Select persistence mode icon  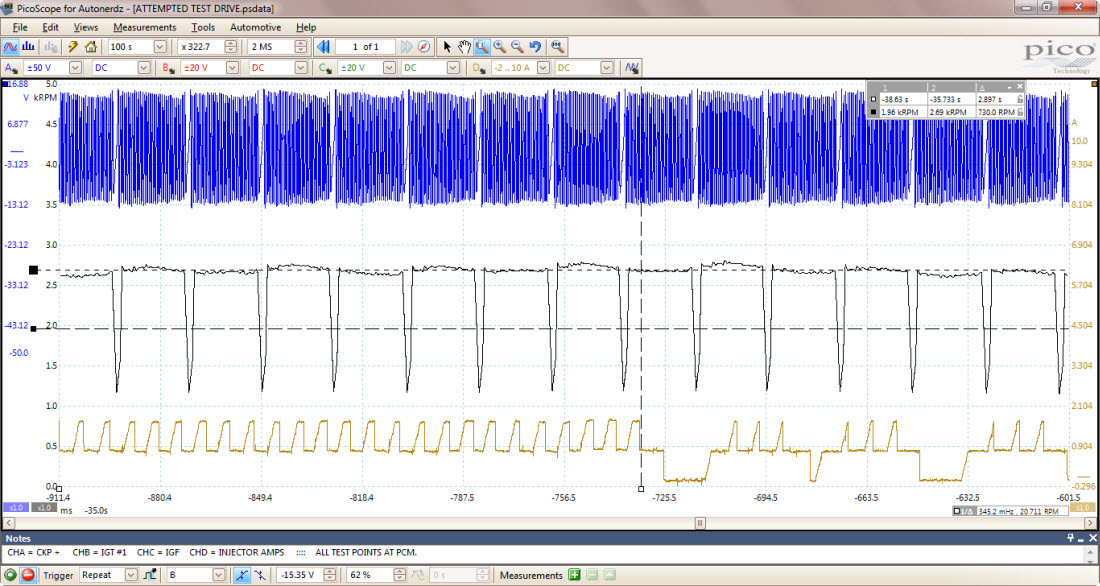point(50,47)
